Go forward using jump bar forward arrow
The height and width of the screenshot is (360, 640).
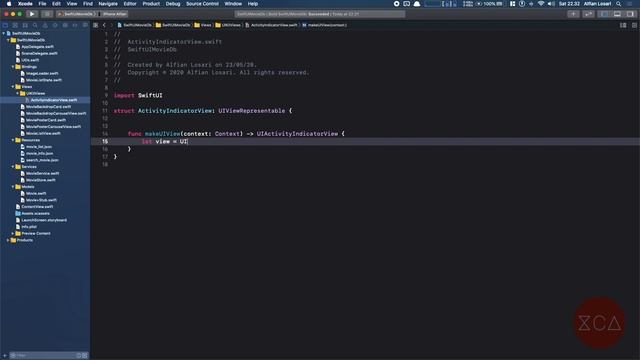(x=111, y=25)
